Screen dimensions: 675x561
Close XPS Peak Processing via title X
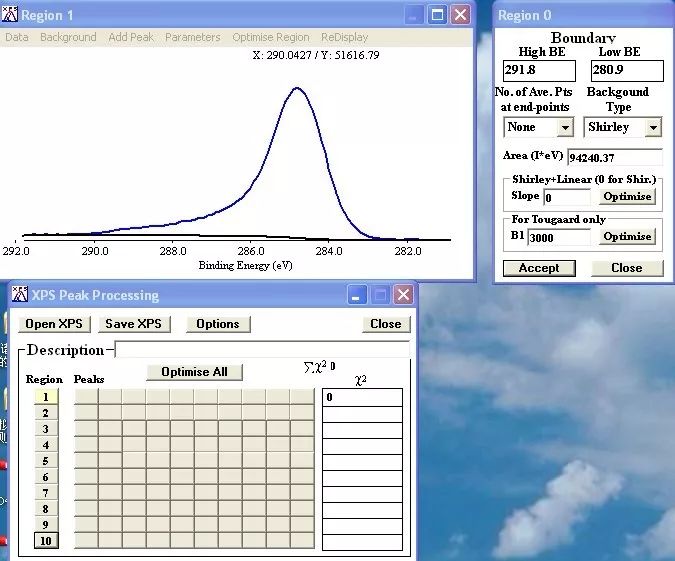pos(403,295)
